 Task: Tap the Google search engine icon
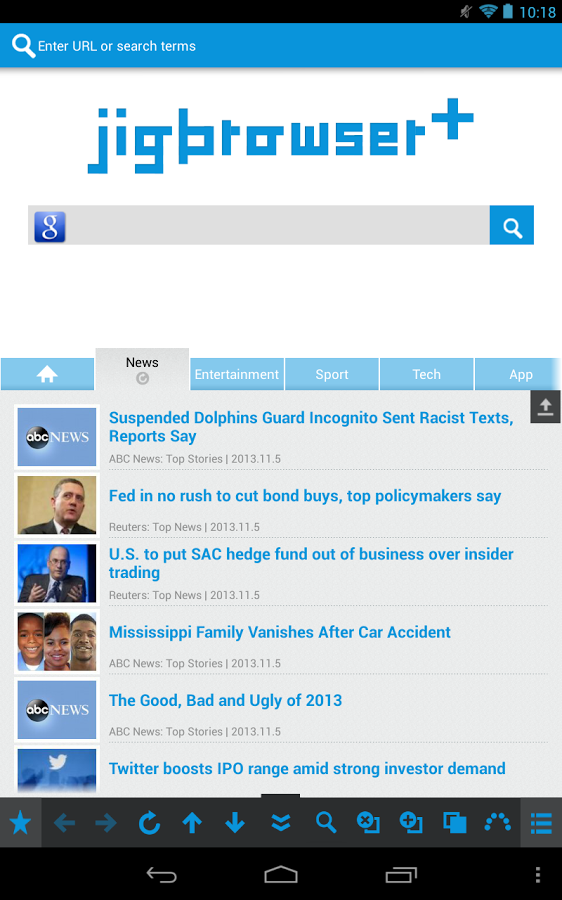point(50,226)
